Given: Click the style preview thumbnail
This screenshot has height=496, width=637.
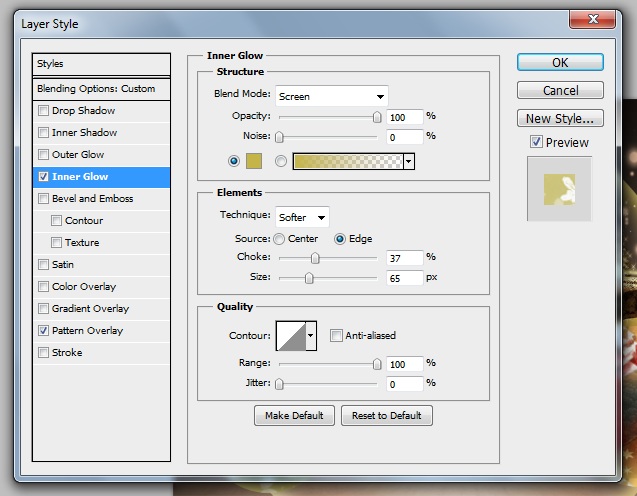Looking at the screenshot, I should click(559, 189).
